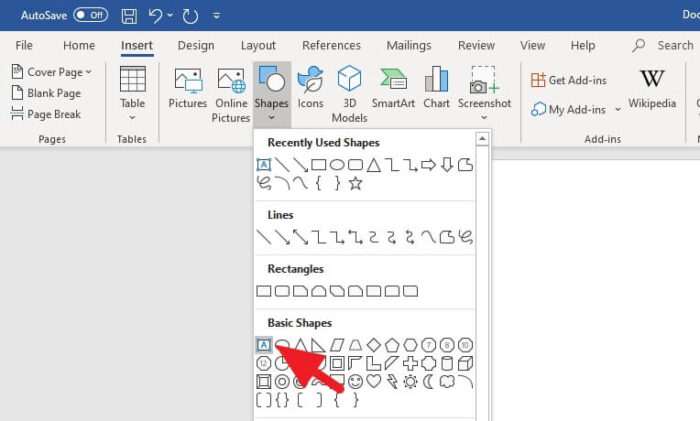Click the shapes list scroll-up arrow
Screen dimensions: 700x421
click(482, 139)
